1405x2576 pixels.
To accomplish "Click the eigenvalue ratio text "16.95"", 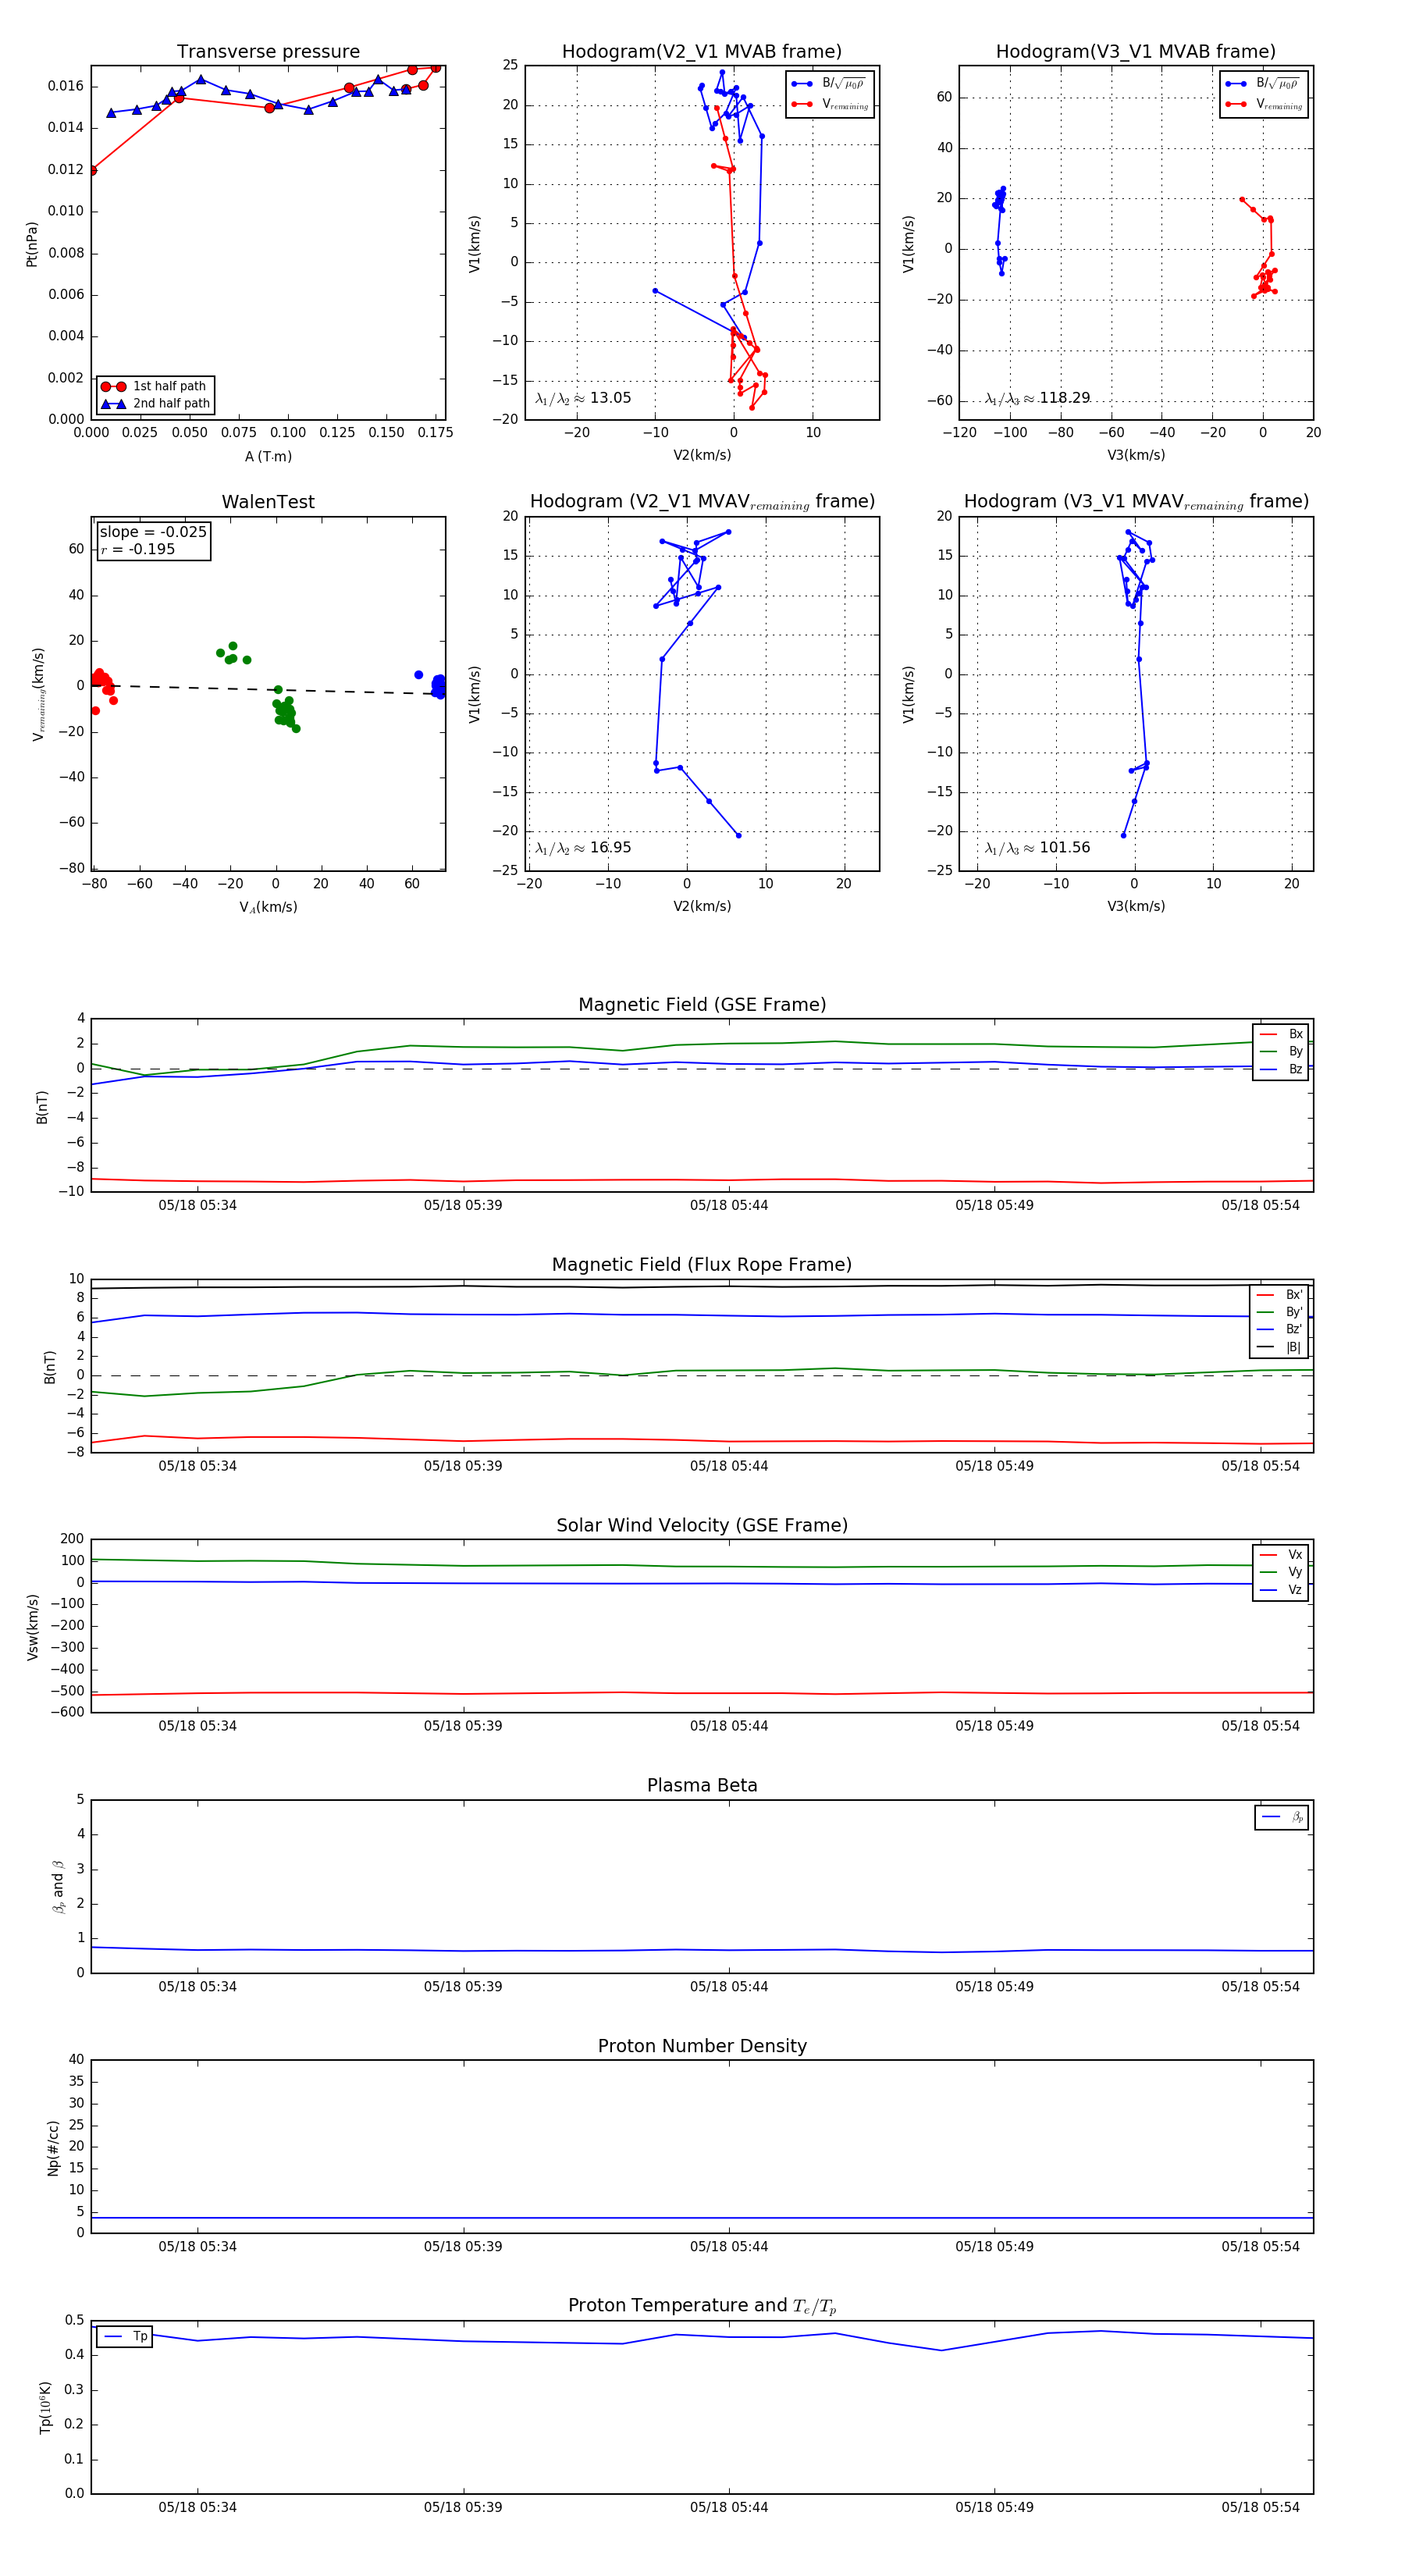I will tap(610, 848).
